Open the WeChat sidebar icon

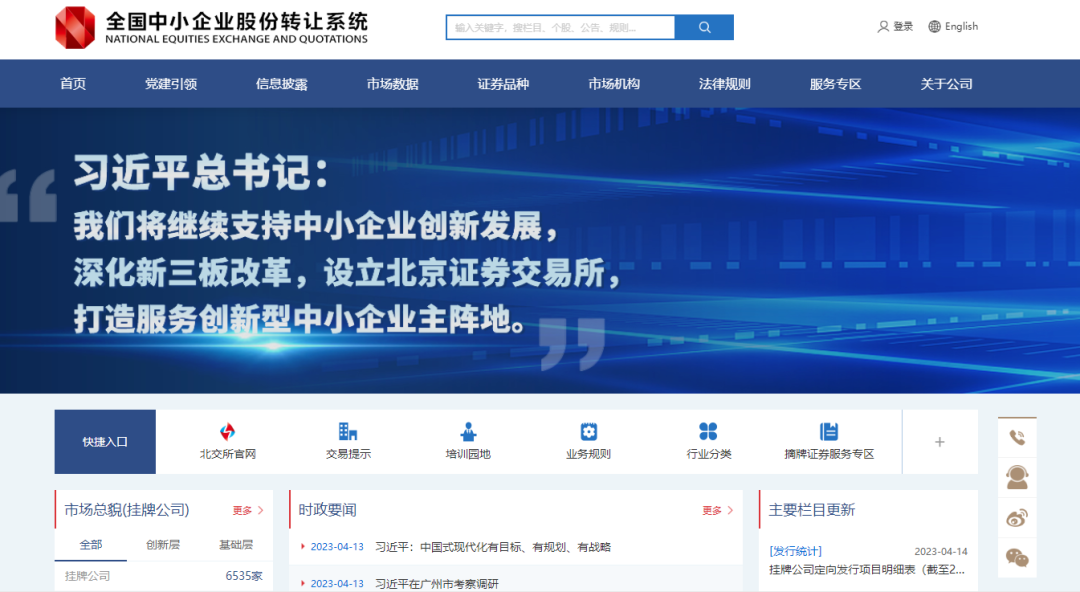click(1017, 557)
